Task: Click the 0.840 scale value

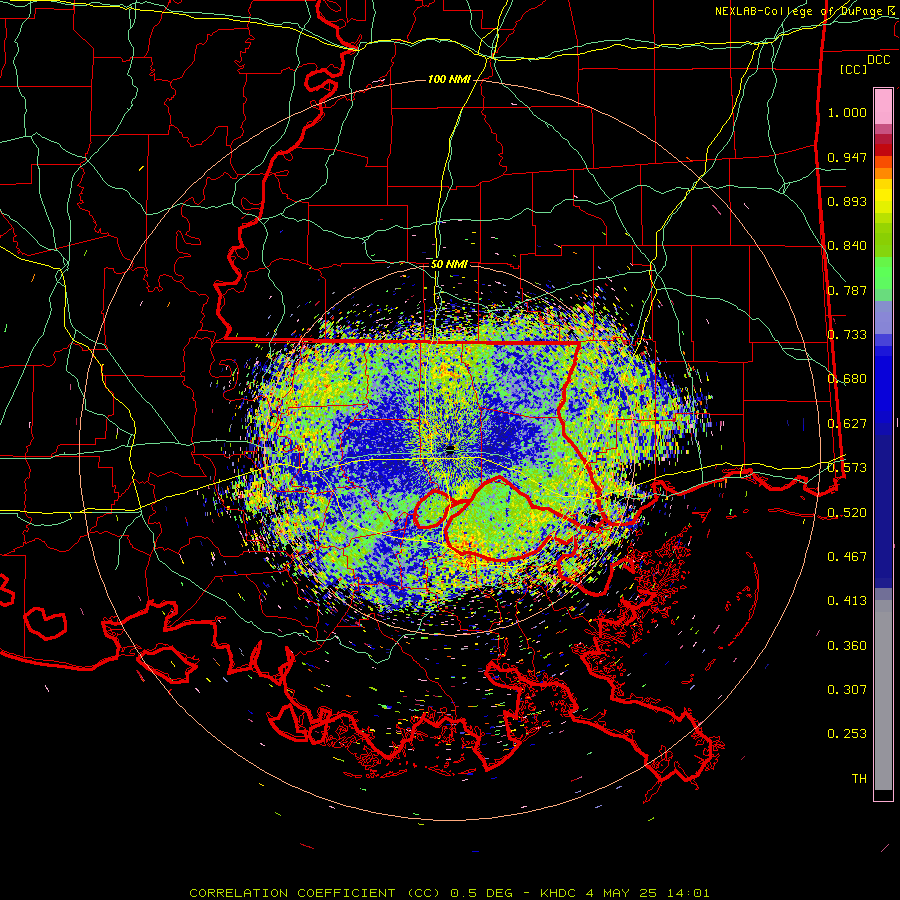Action: pyautogui.click(x=847, y=246)
